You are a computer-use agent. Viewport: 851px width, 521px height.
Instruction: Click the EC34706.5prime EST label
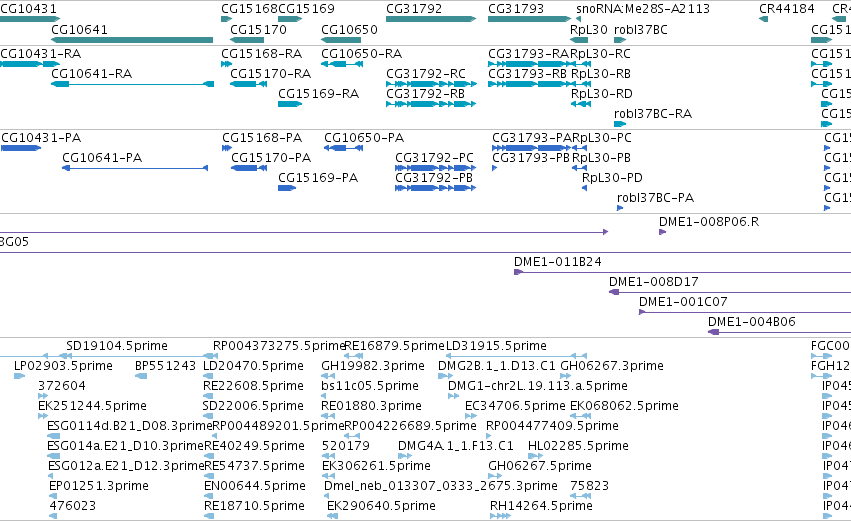(515, 405)
